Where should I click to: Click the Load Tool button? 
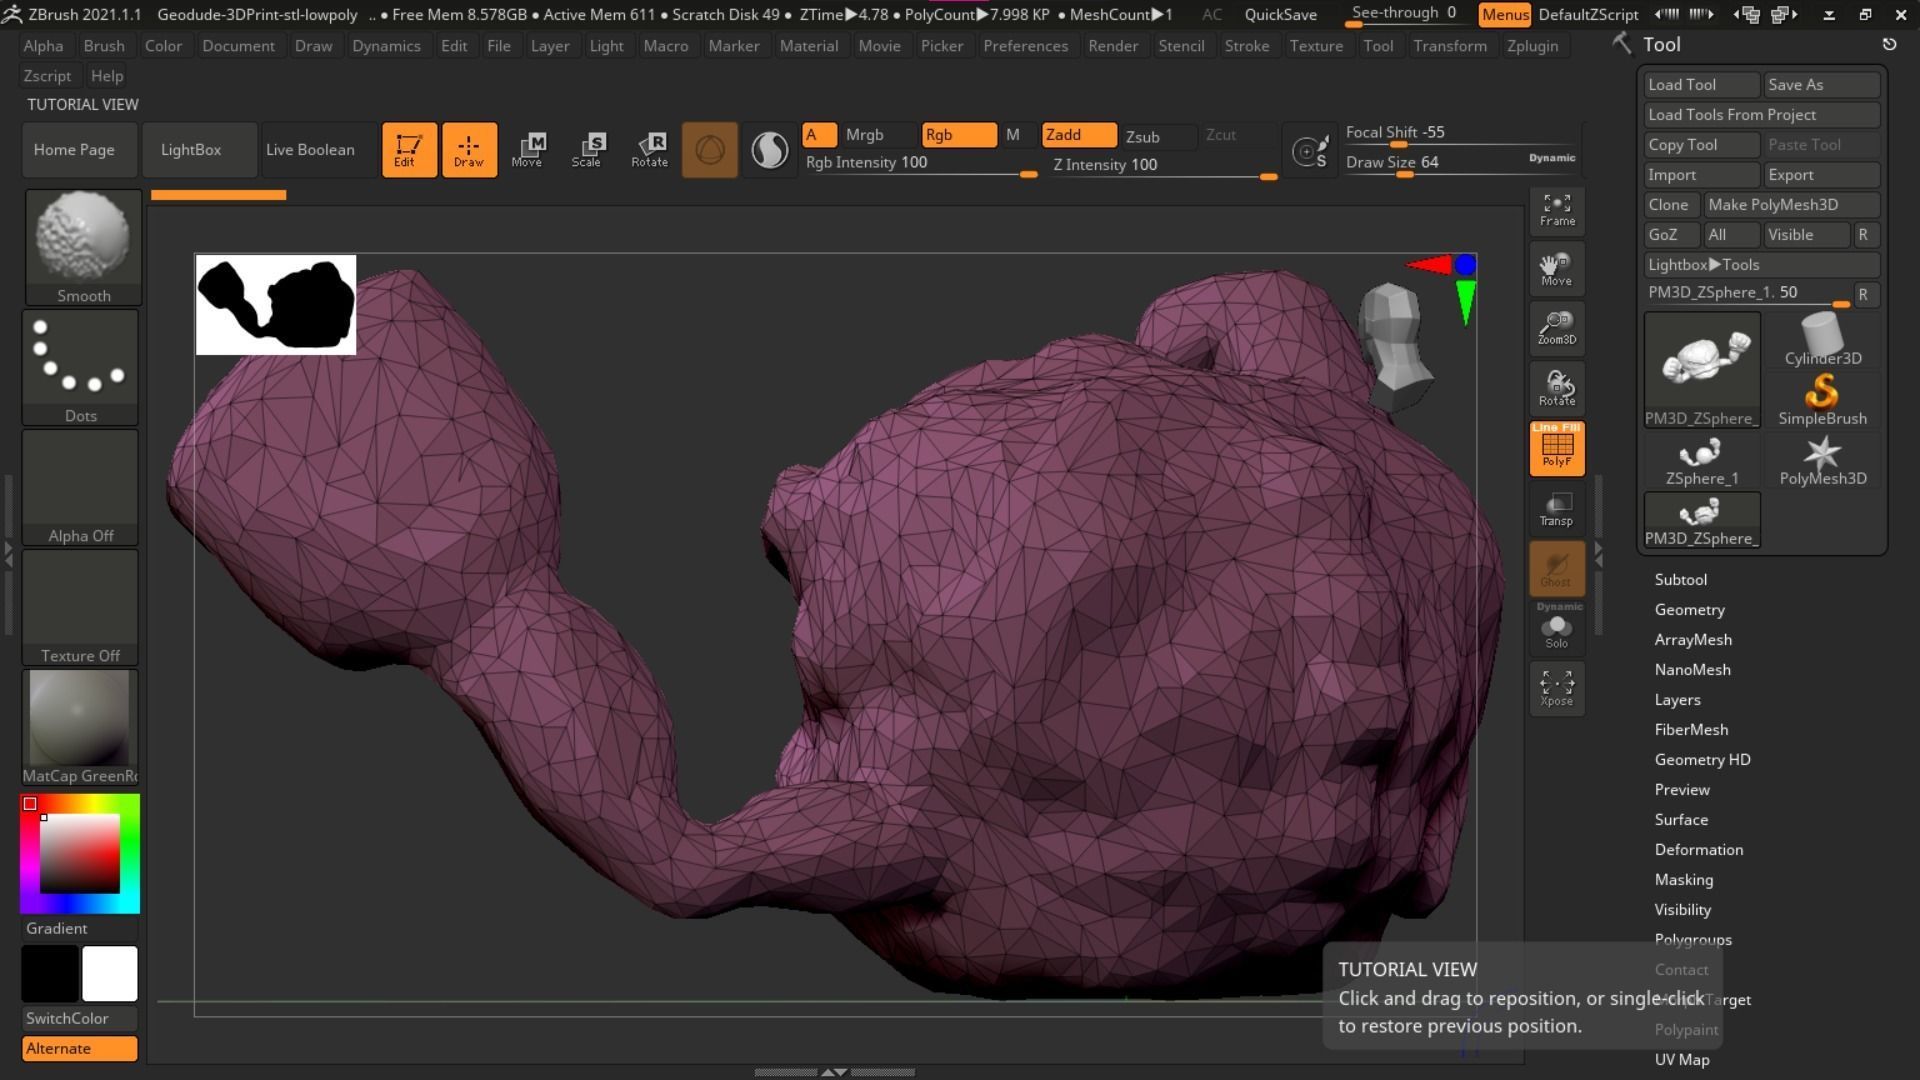(1701, 85)
